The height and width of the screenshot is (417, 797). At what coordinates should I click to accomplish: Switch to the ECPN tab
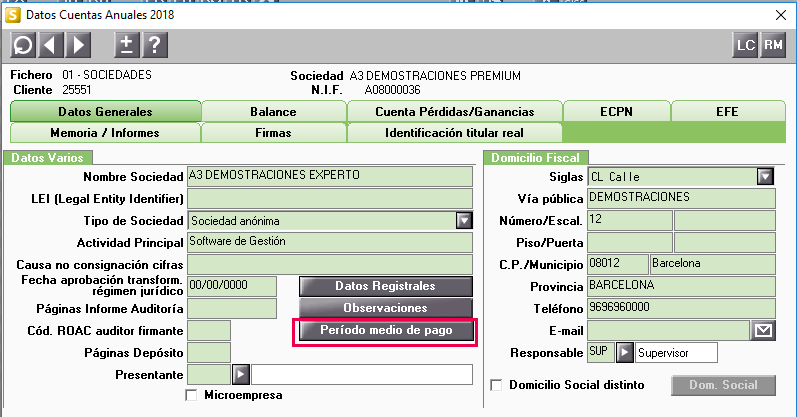(616, 111)
